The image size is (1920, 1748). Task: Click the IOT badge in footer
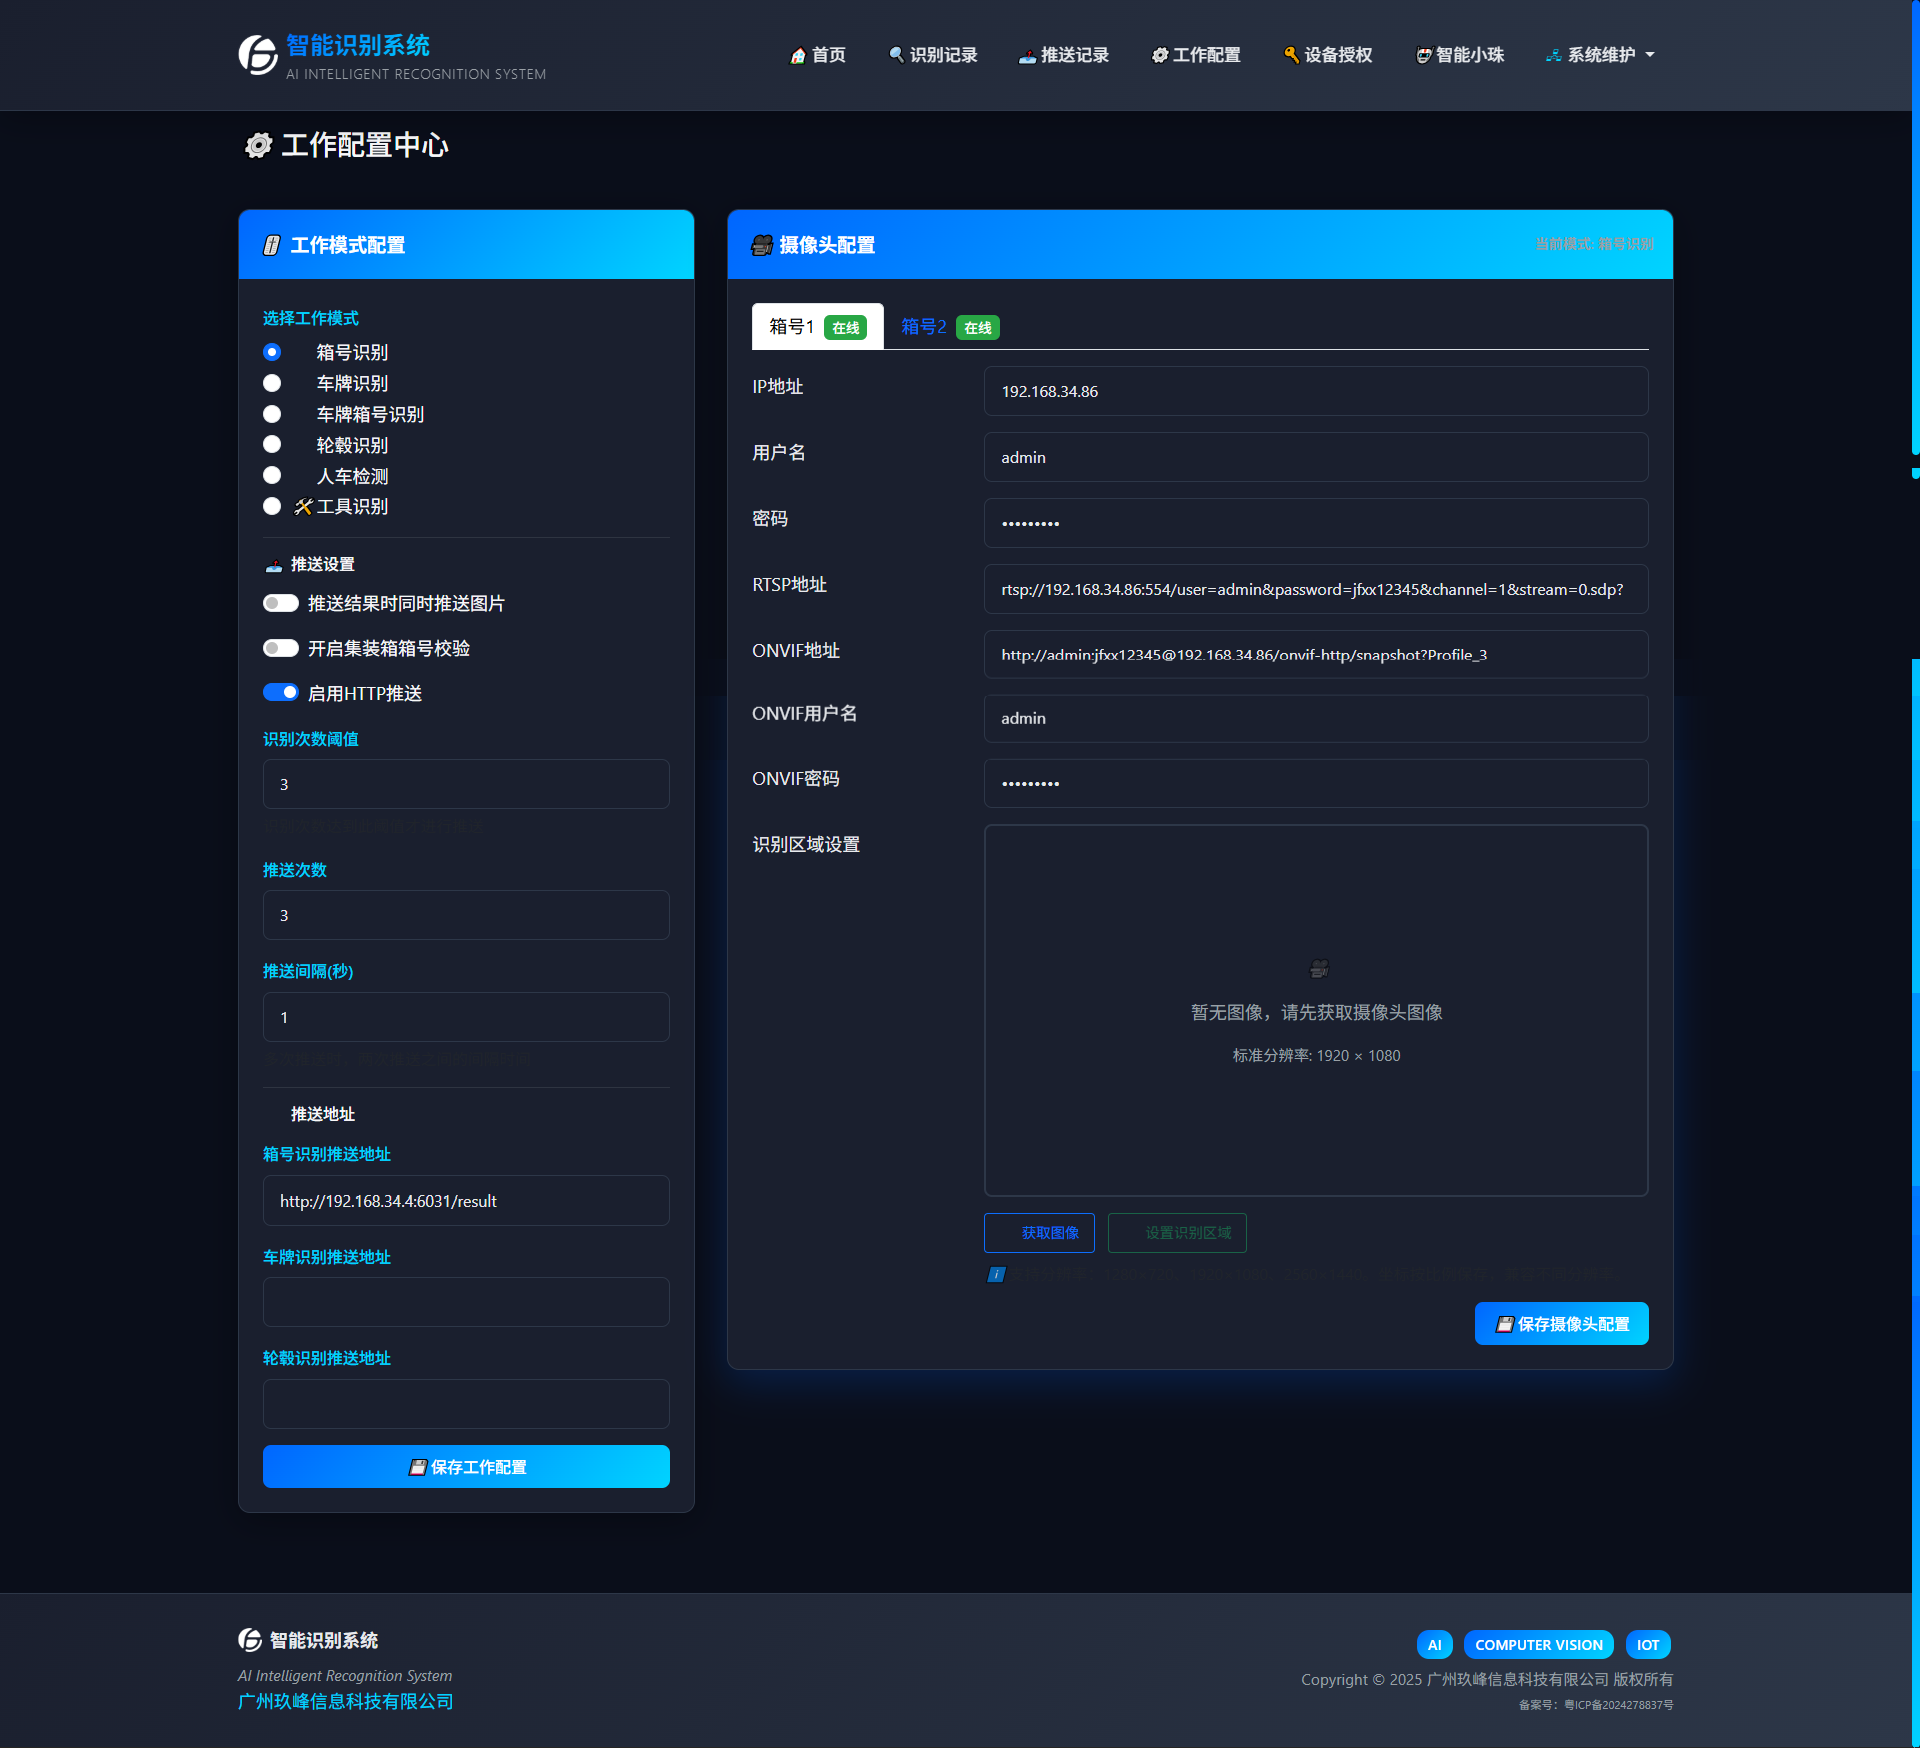point(1648,1645)
